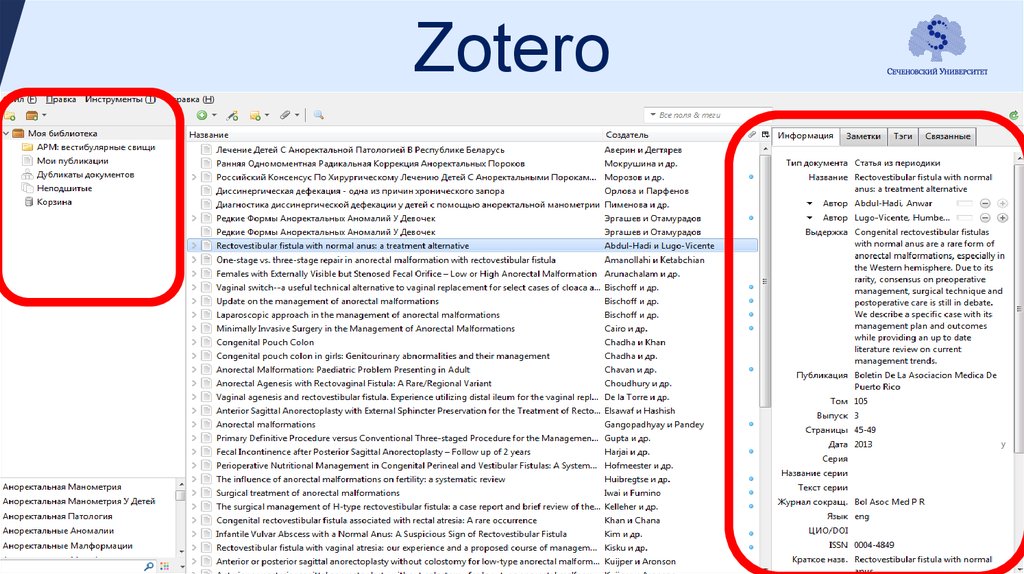
Task: Open Advanced Search magnifier icon
Action: point(319,116)
